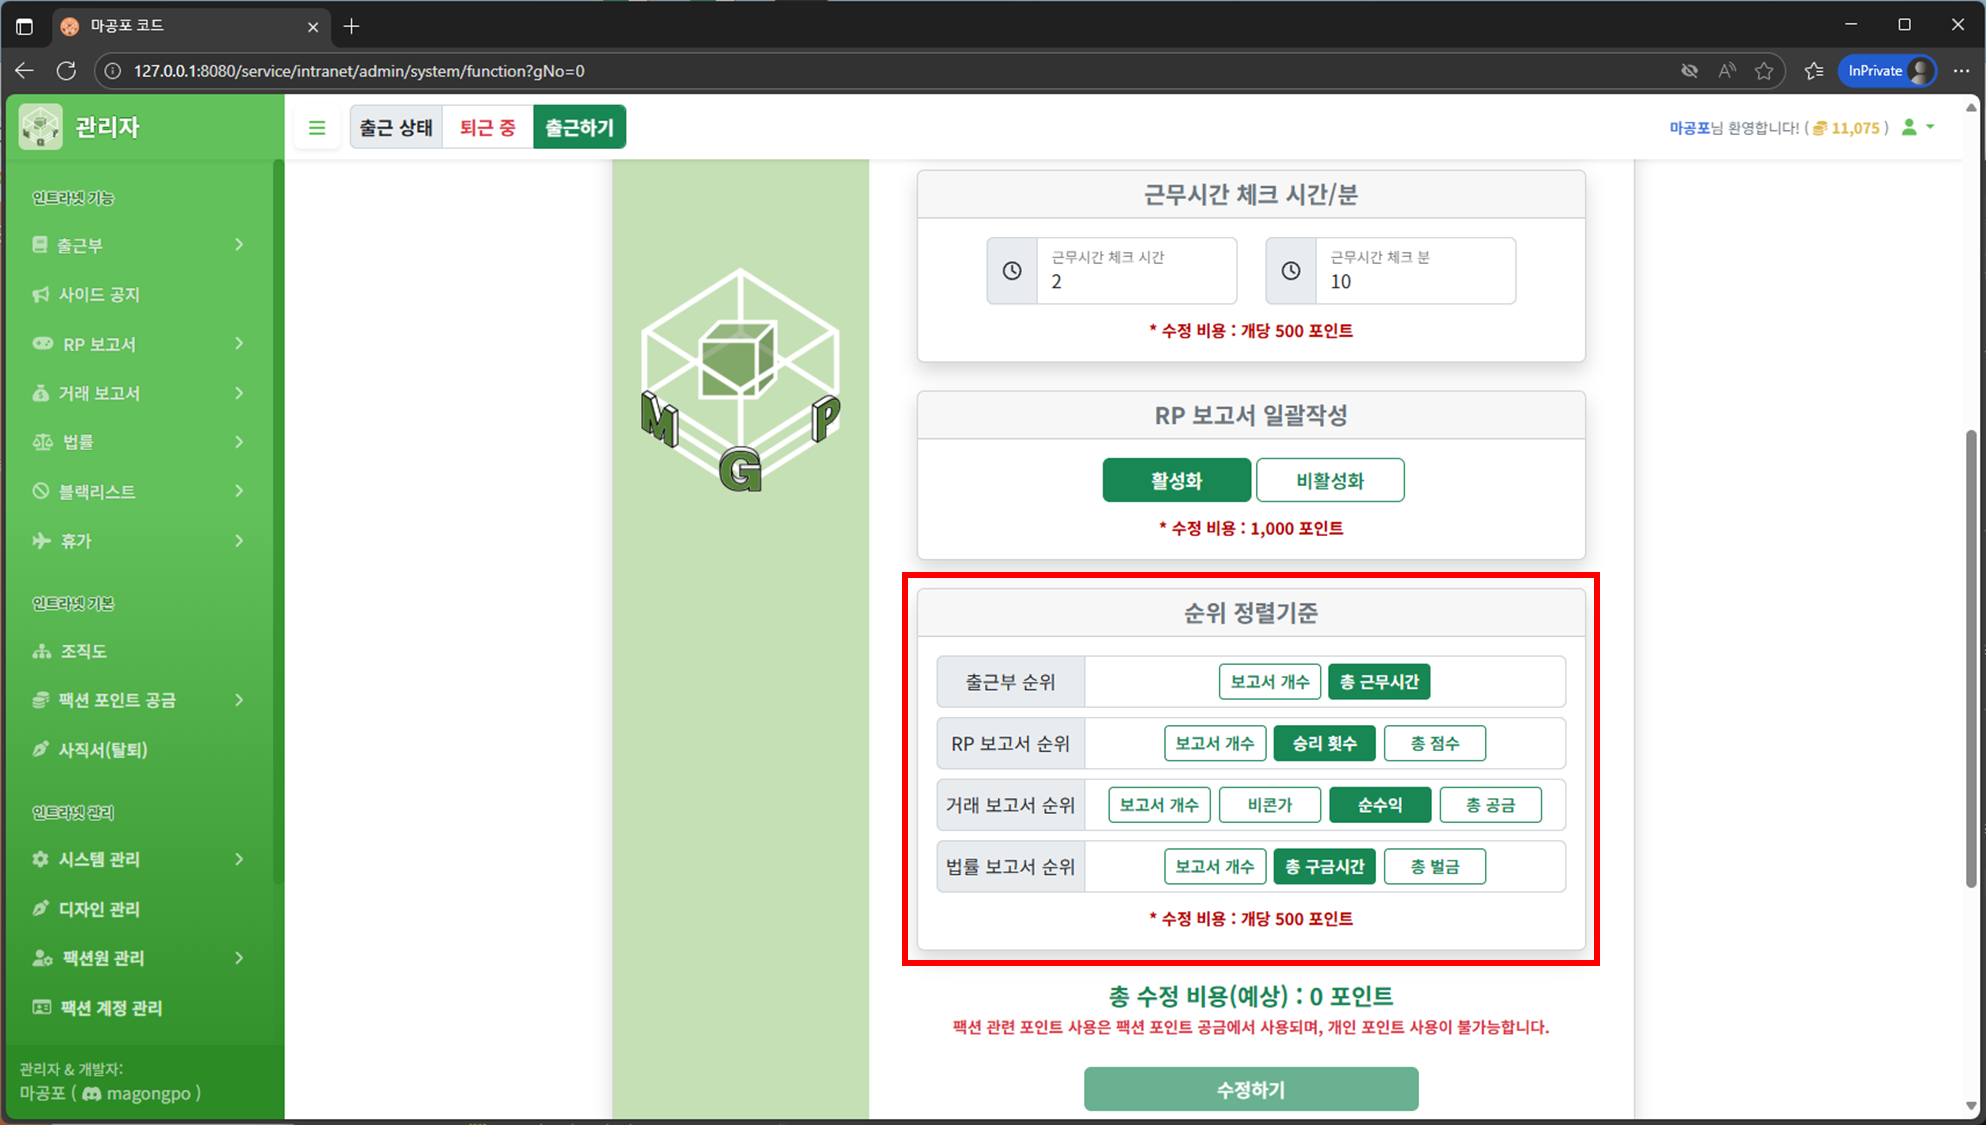Open 디자인 관리 menu item
Image resolution: width=1986 pixels, height=1125 pixels.
coord(140,909)
